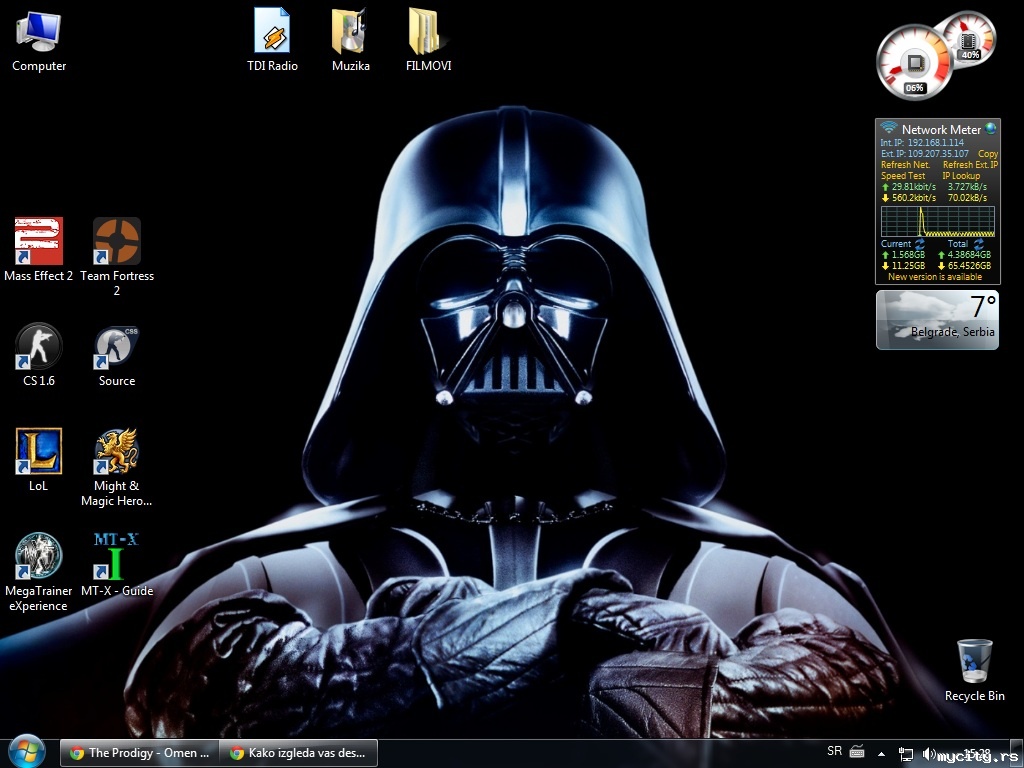Screen dimensions: 1024x768
Task: Open the Windows Start orb
Action: pyautogui.click(x=26, y=752)
